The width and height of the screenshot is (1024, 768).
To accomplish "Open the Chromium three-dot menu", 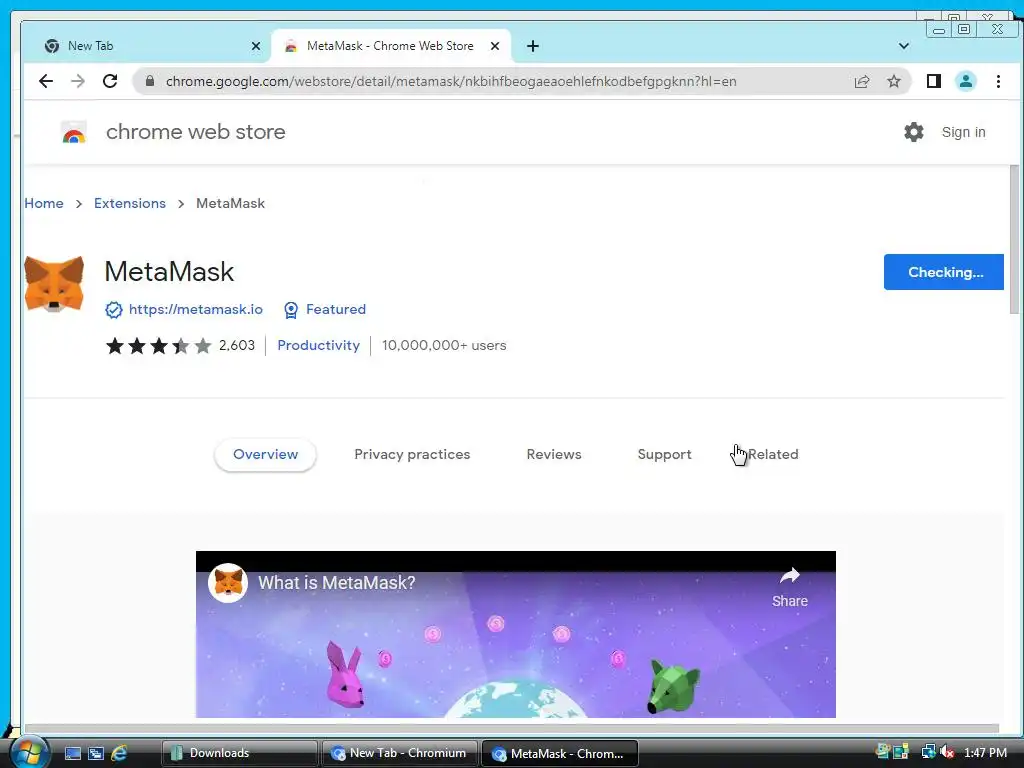I will 998,81.
